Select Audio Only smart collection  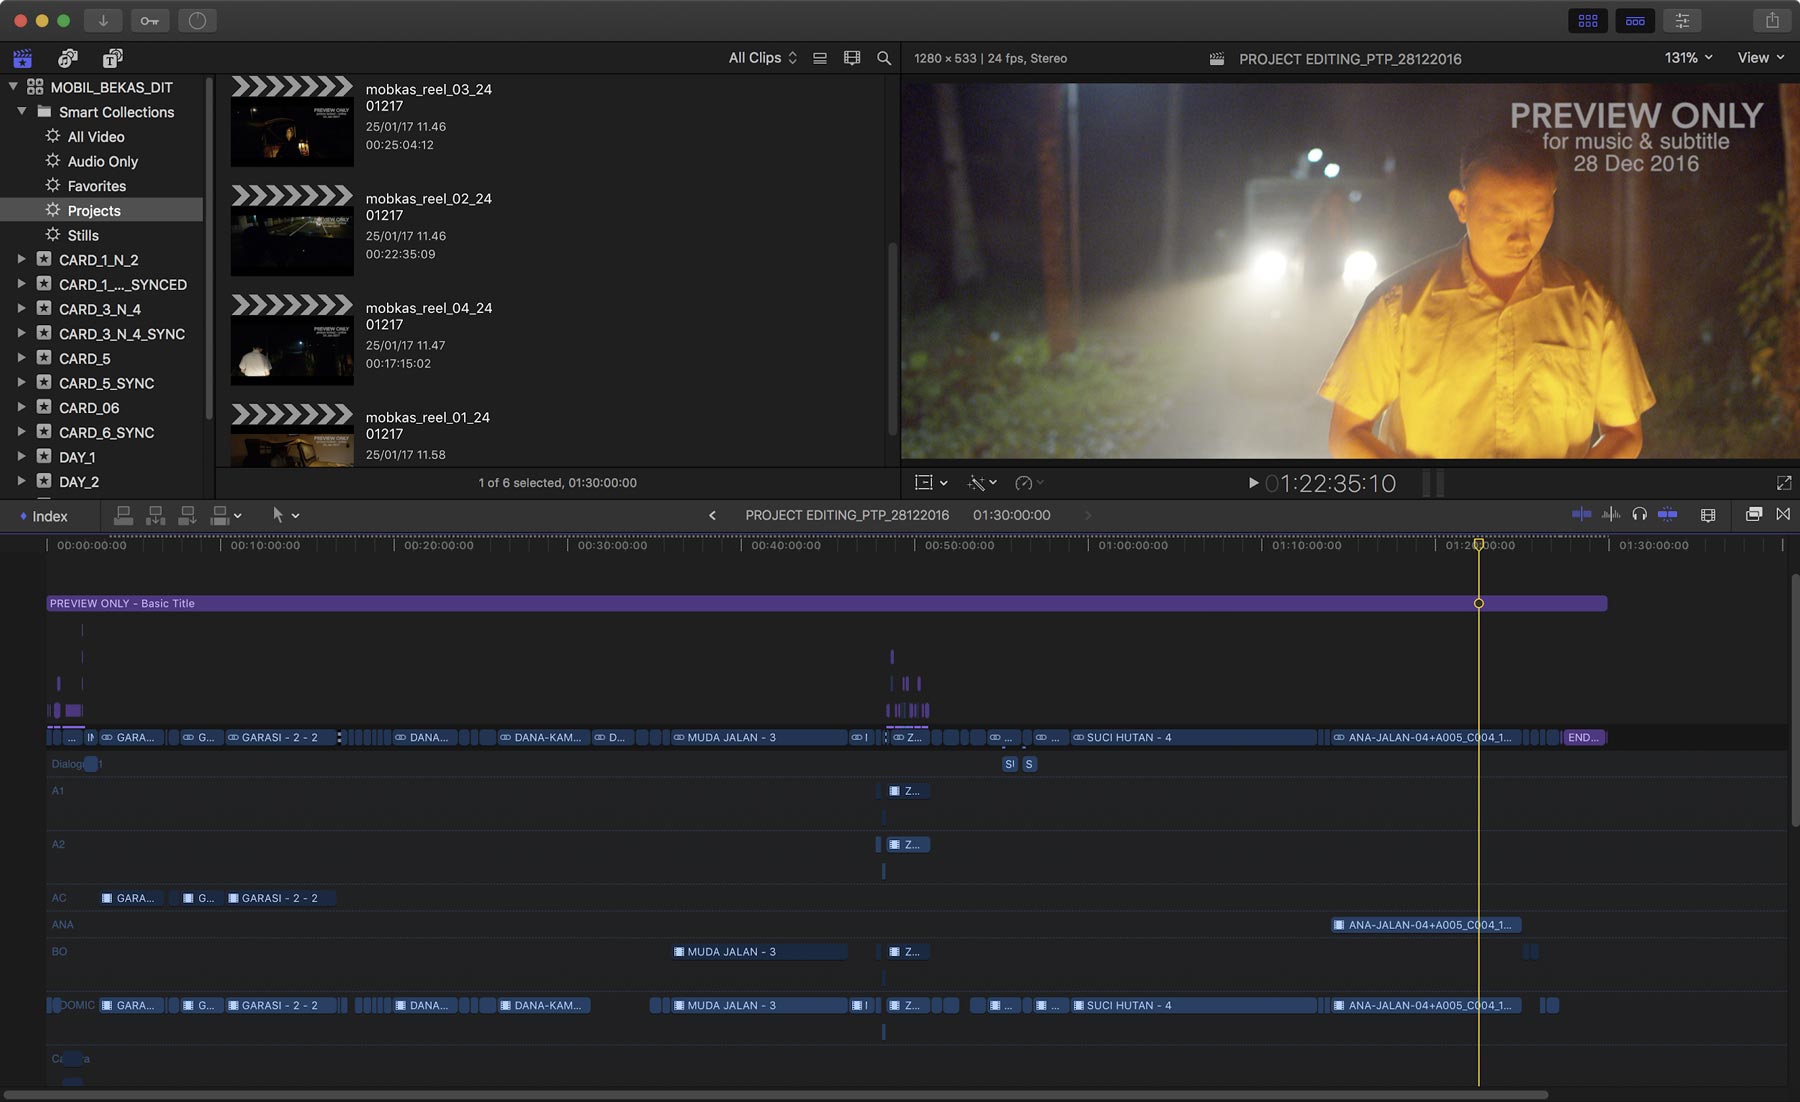(x=102, y=161)
